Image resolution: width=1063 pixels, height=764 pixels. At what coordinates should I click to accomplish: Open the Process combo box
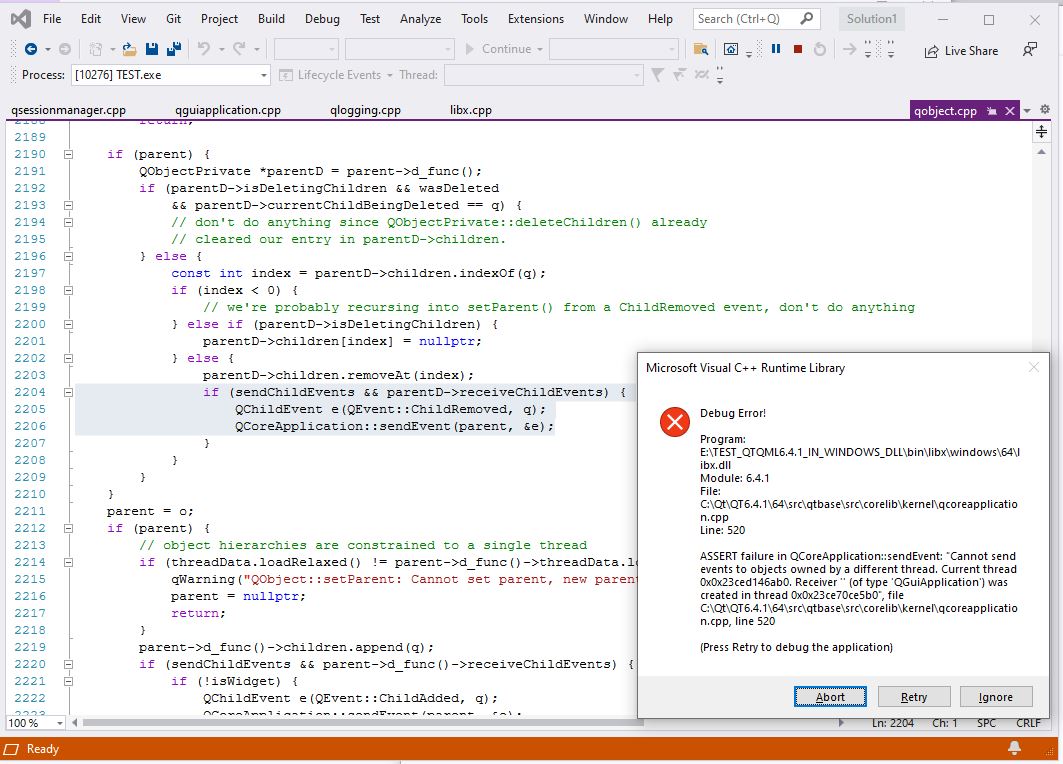170,75
